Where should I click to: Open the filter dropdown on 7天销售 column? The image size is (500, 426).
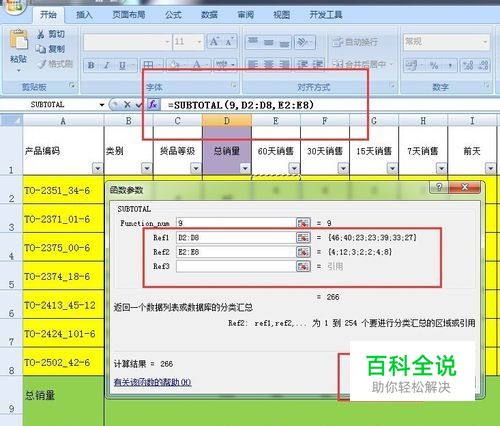tap(441, 168)
